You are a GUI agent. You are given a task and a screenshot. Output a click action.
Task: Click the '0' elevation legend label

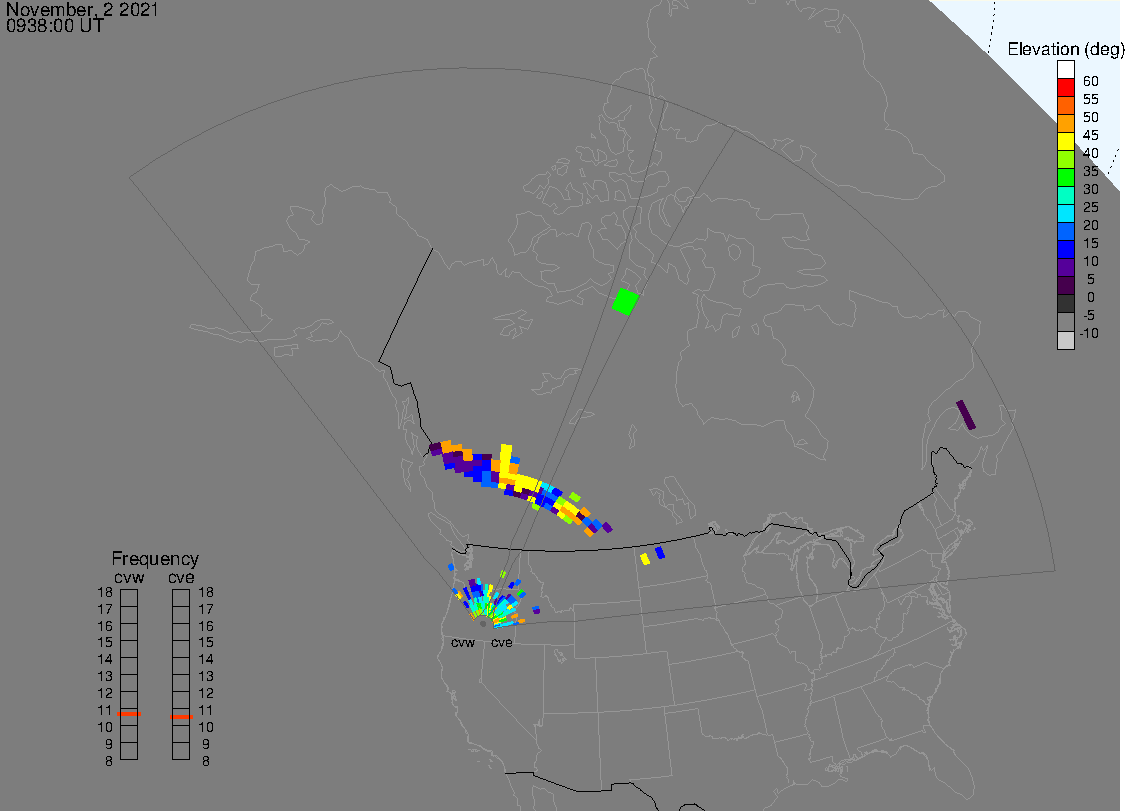[x=1091, y=297]
